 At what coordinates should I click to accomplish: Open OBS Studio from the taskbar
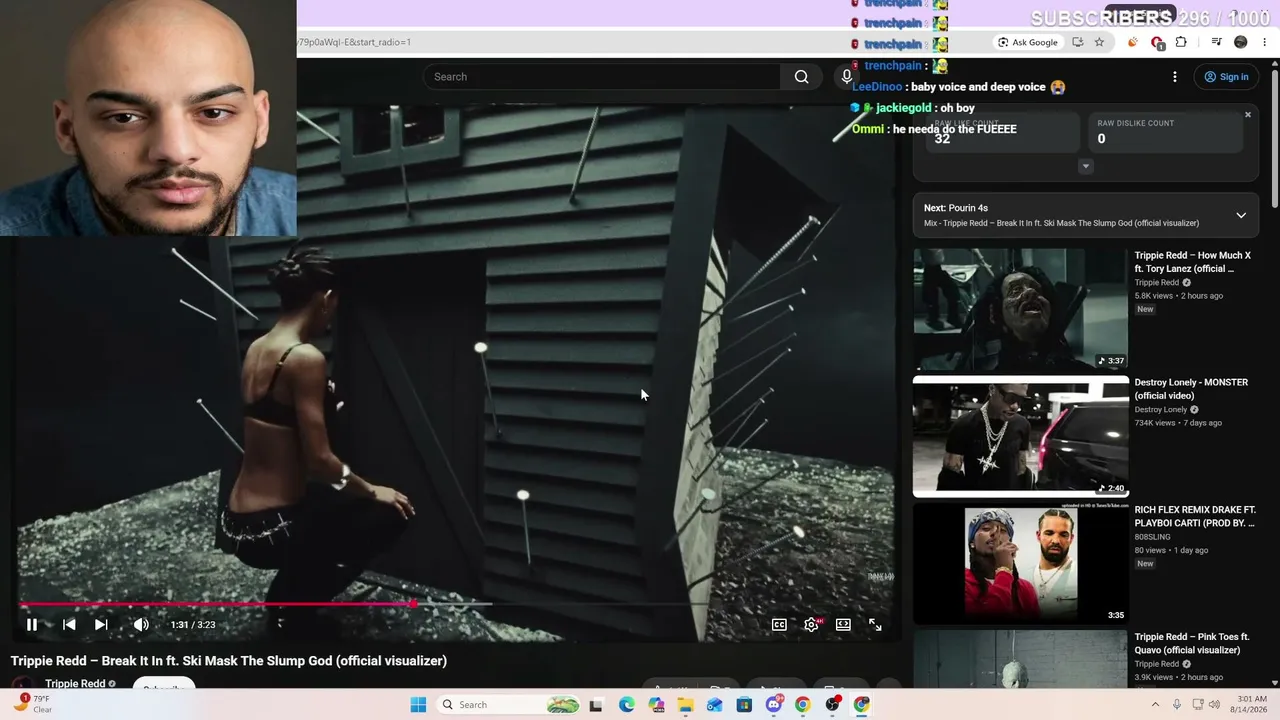click(832, 705)
